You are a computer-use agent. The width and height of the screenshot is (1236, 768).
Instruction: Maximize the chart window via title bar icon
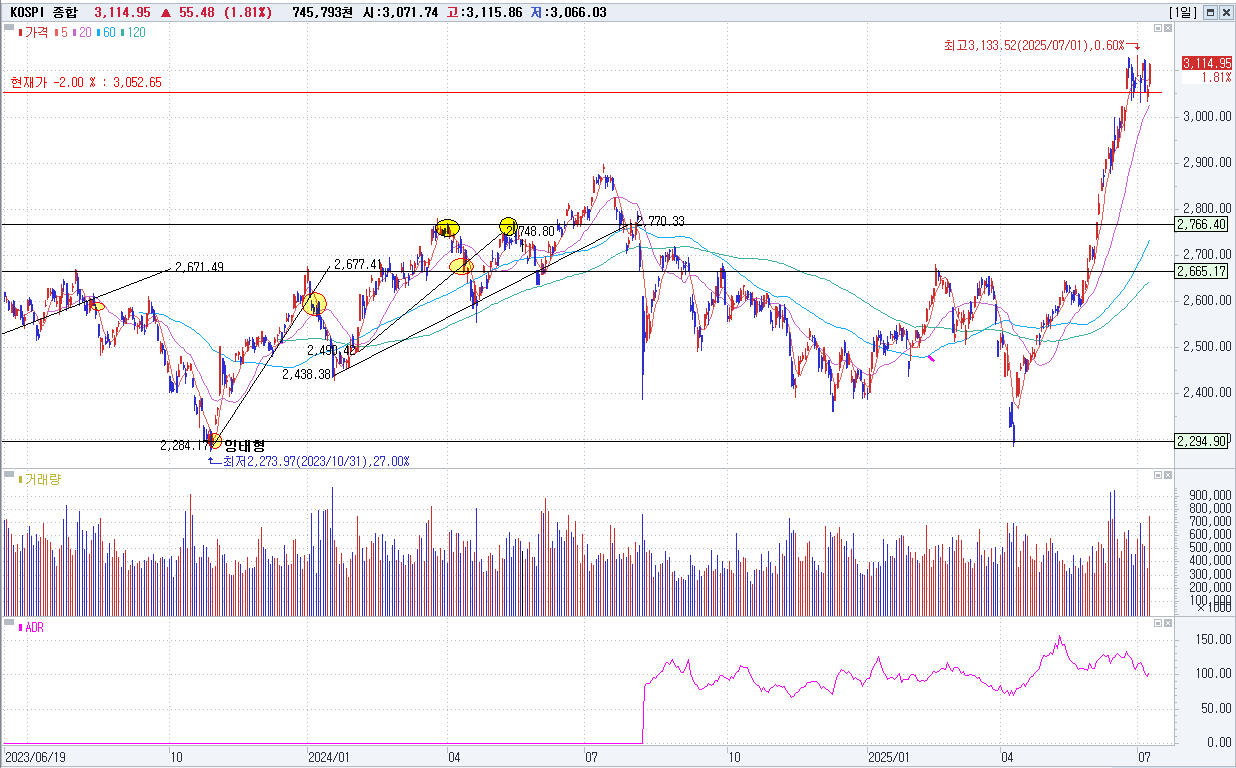tap(1210, 13)
